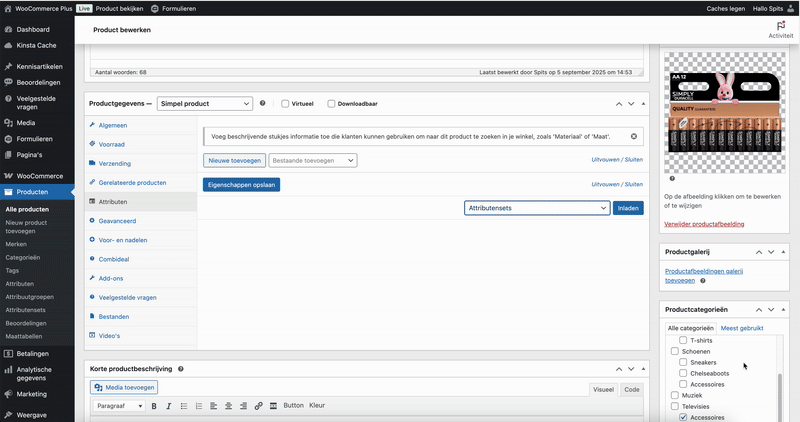Viewport: 800px width, 422px height.
Task: Open the Simpel product type dropdown
Action: point(205,103)
